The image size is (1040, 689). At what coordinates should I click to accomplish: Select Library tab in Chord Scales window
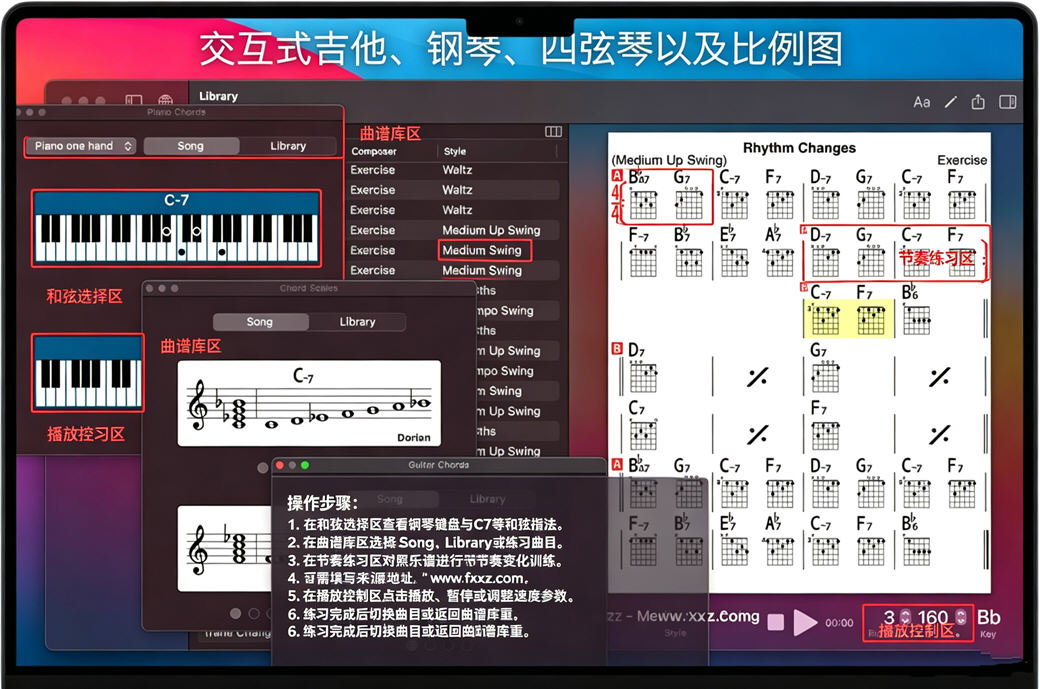point(358,322)
